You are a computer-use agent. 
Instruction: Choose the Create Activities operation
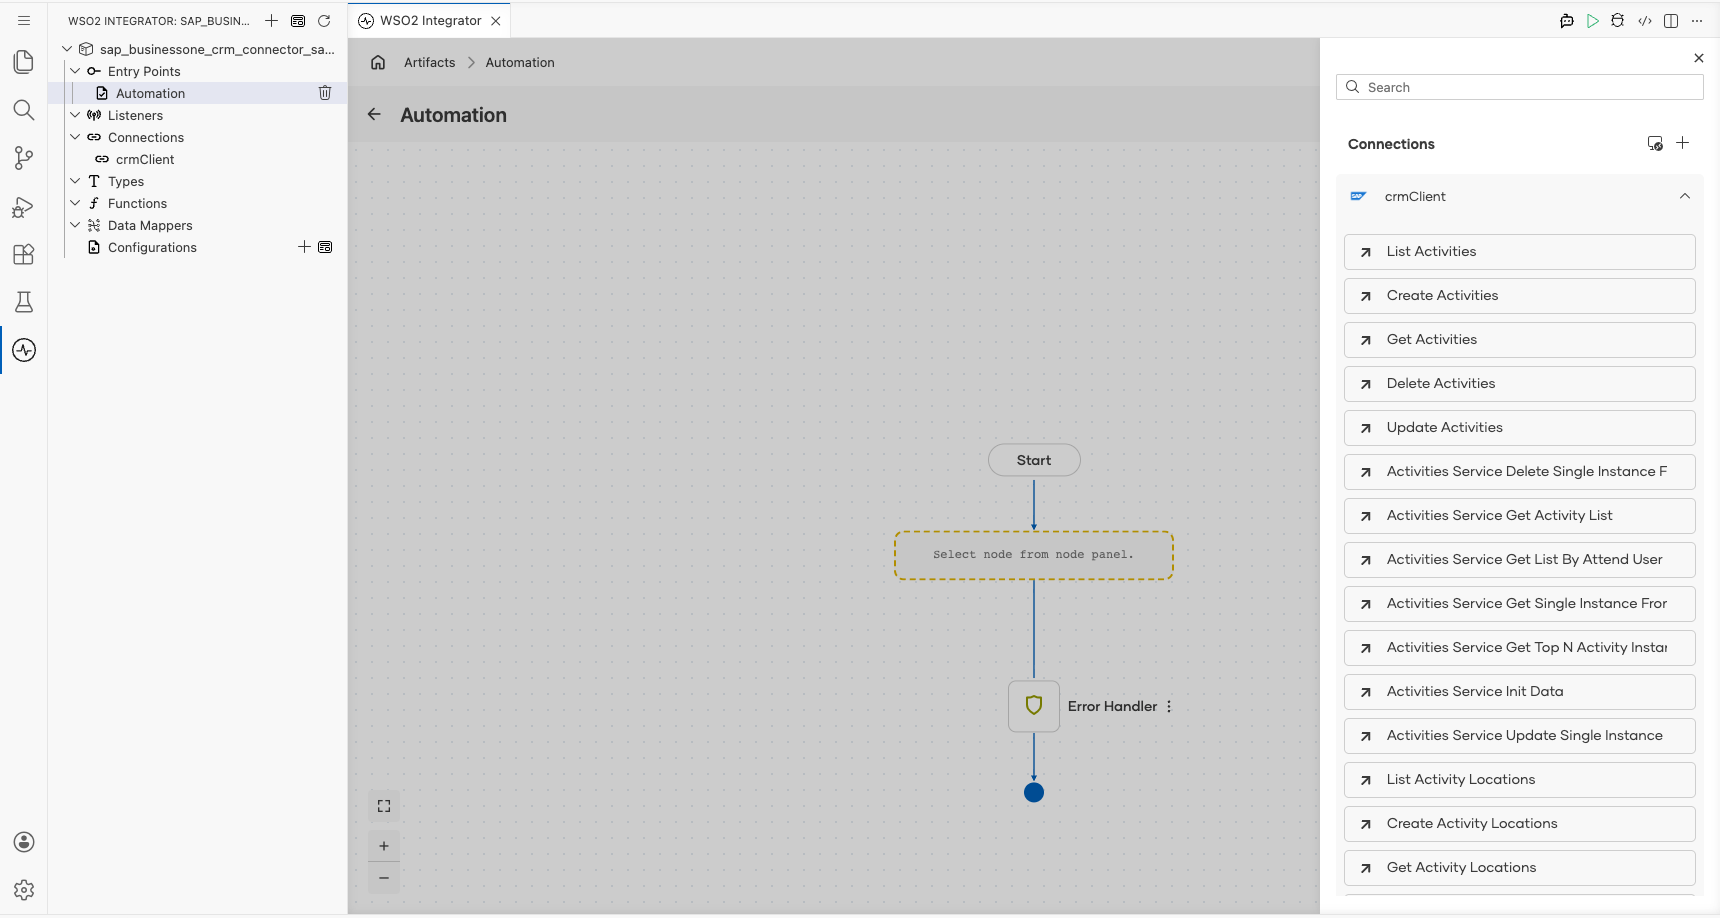pos(1520,296)
